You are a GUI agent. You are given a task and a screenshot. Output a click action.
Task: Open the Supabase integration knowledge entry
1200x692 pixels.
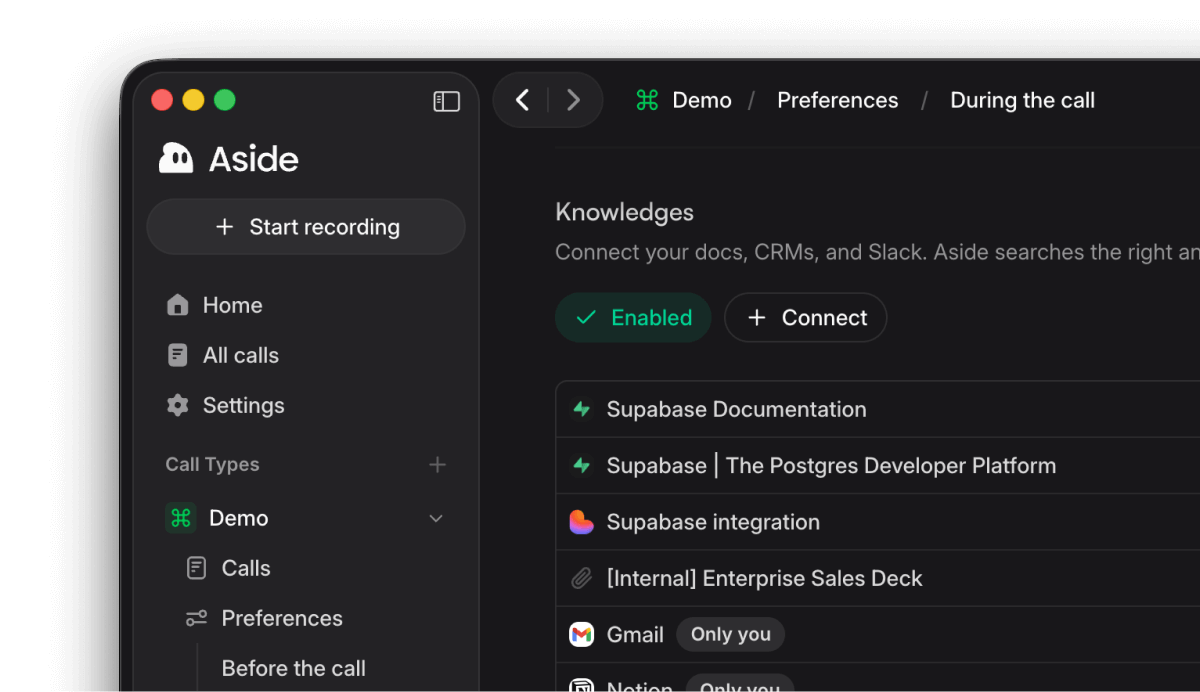[713, 522]
